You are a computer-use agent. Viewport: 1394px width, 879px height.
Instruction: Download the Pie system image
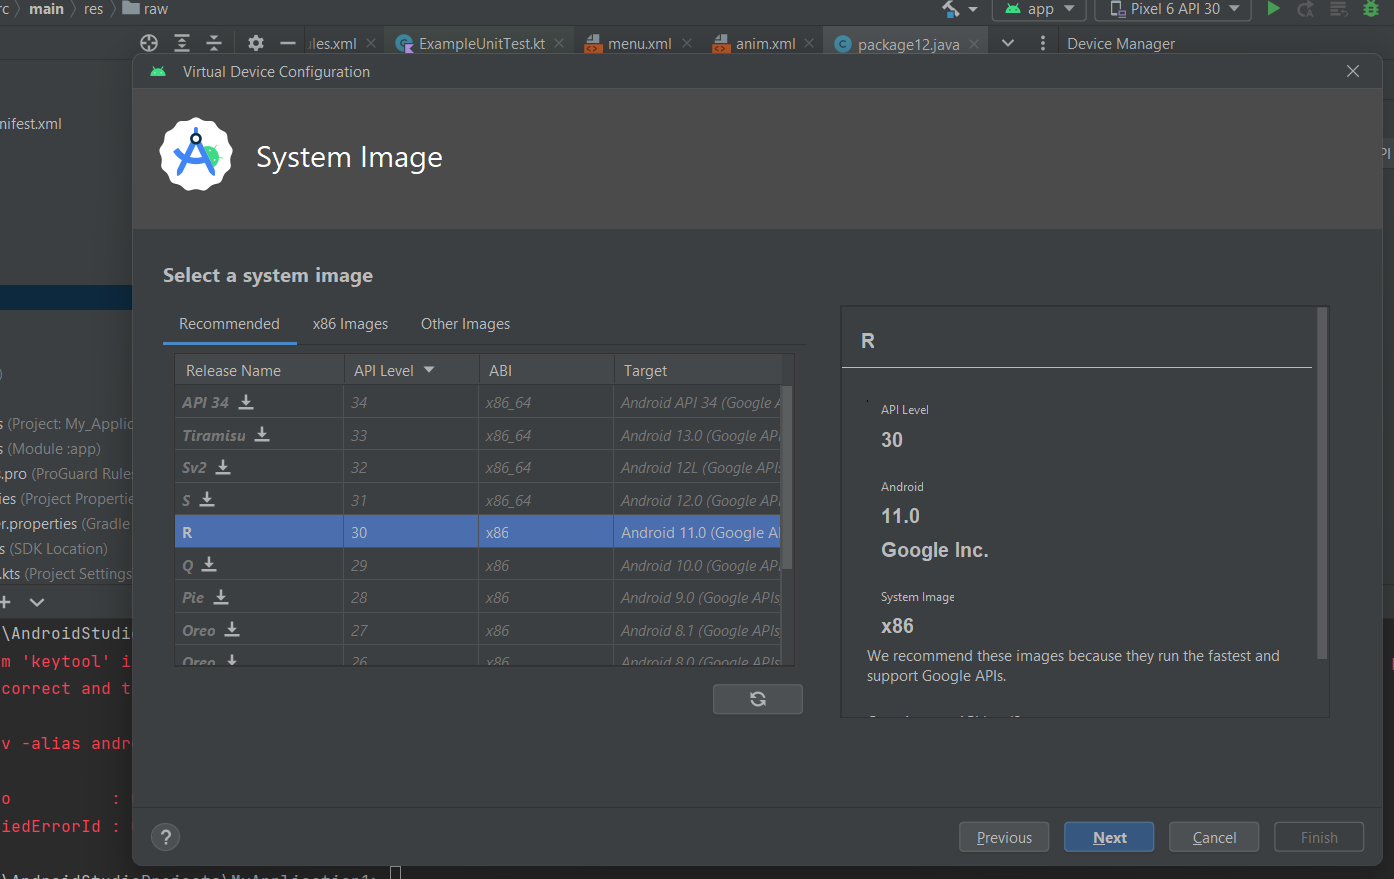pyautogui.click(x=221, y=597)
